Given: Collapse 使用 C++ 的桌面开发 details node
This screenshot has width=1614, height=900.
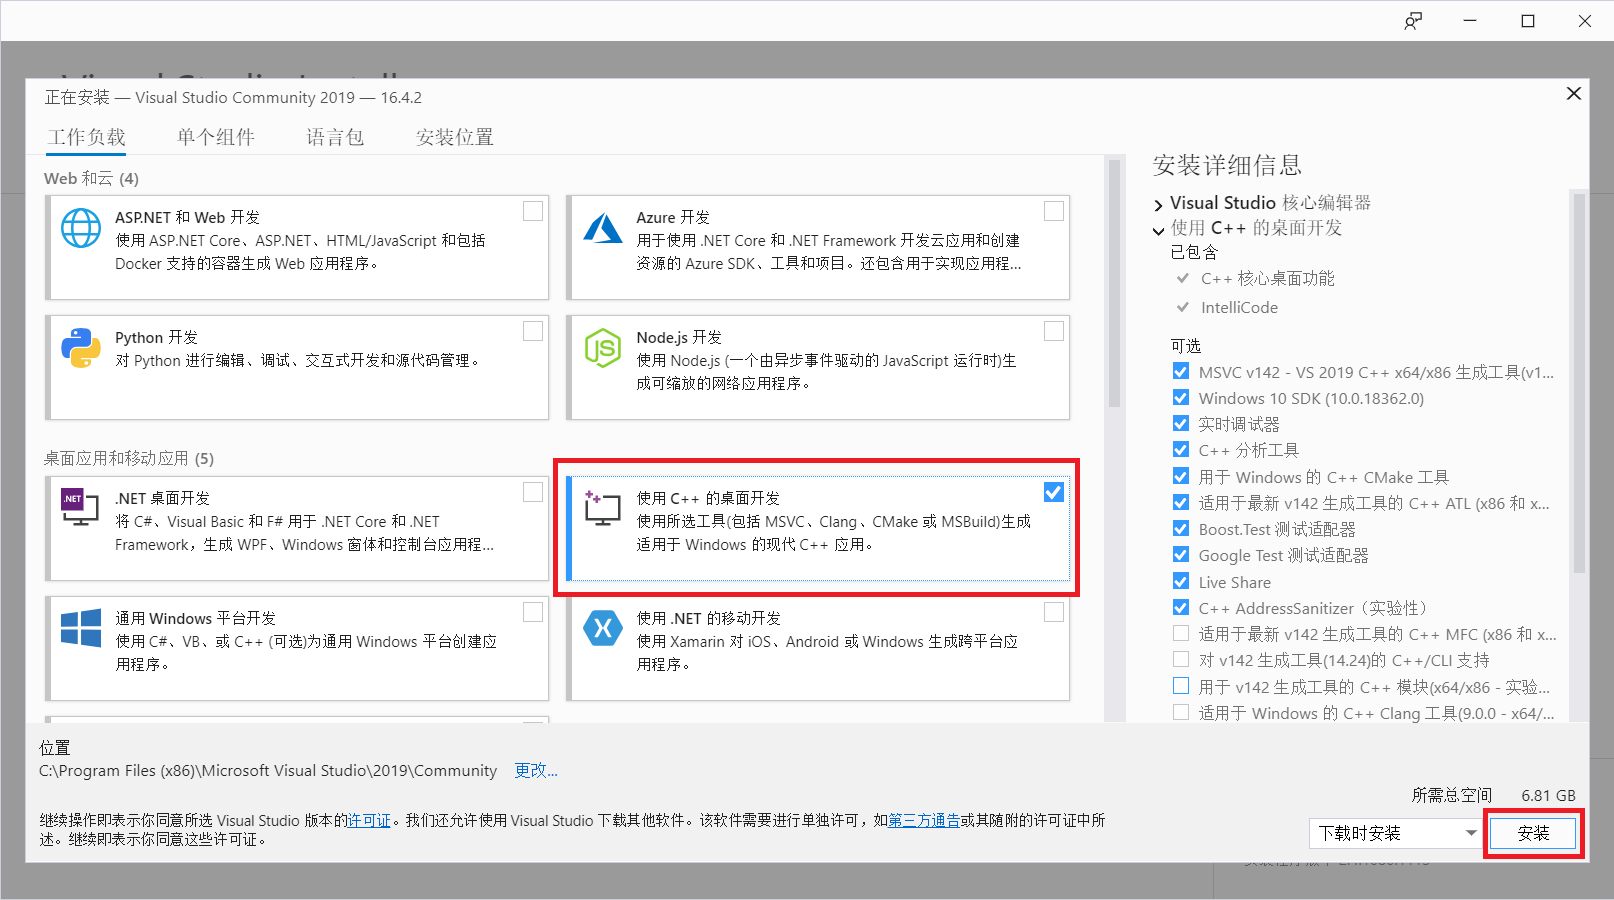Looking at the screenshot, I should coord(1158,230).
